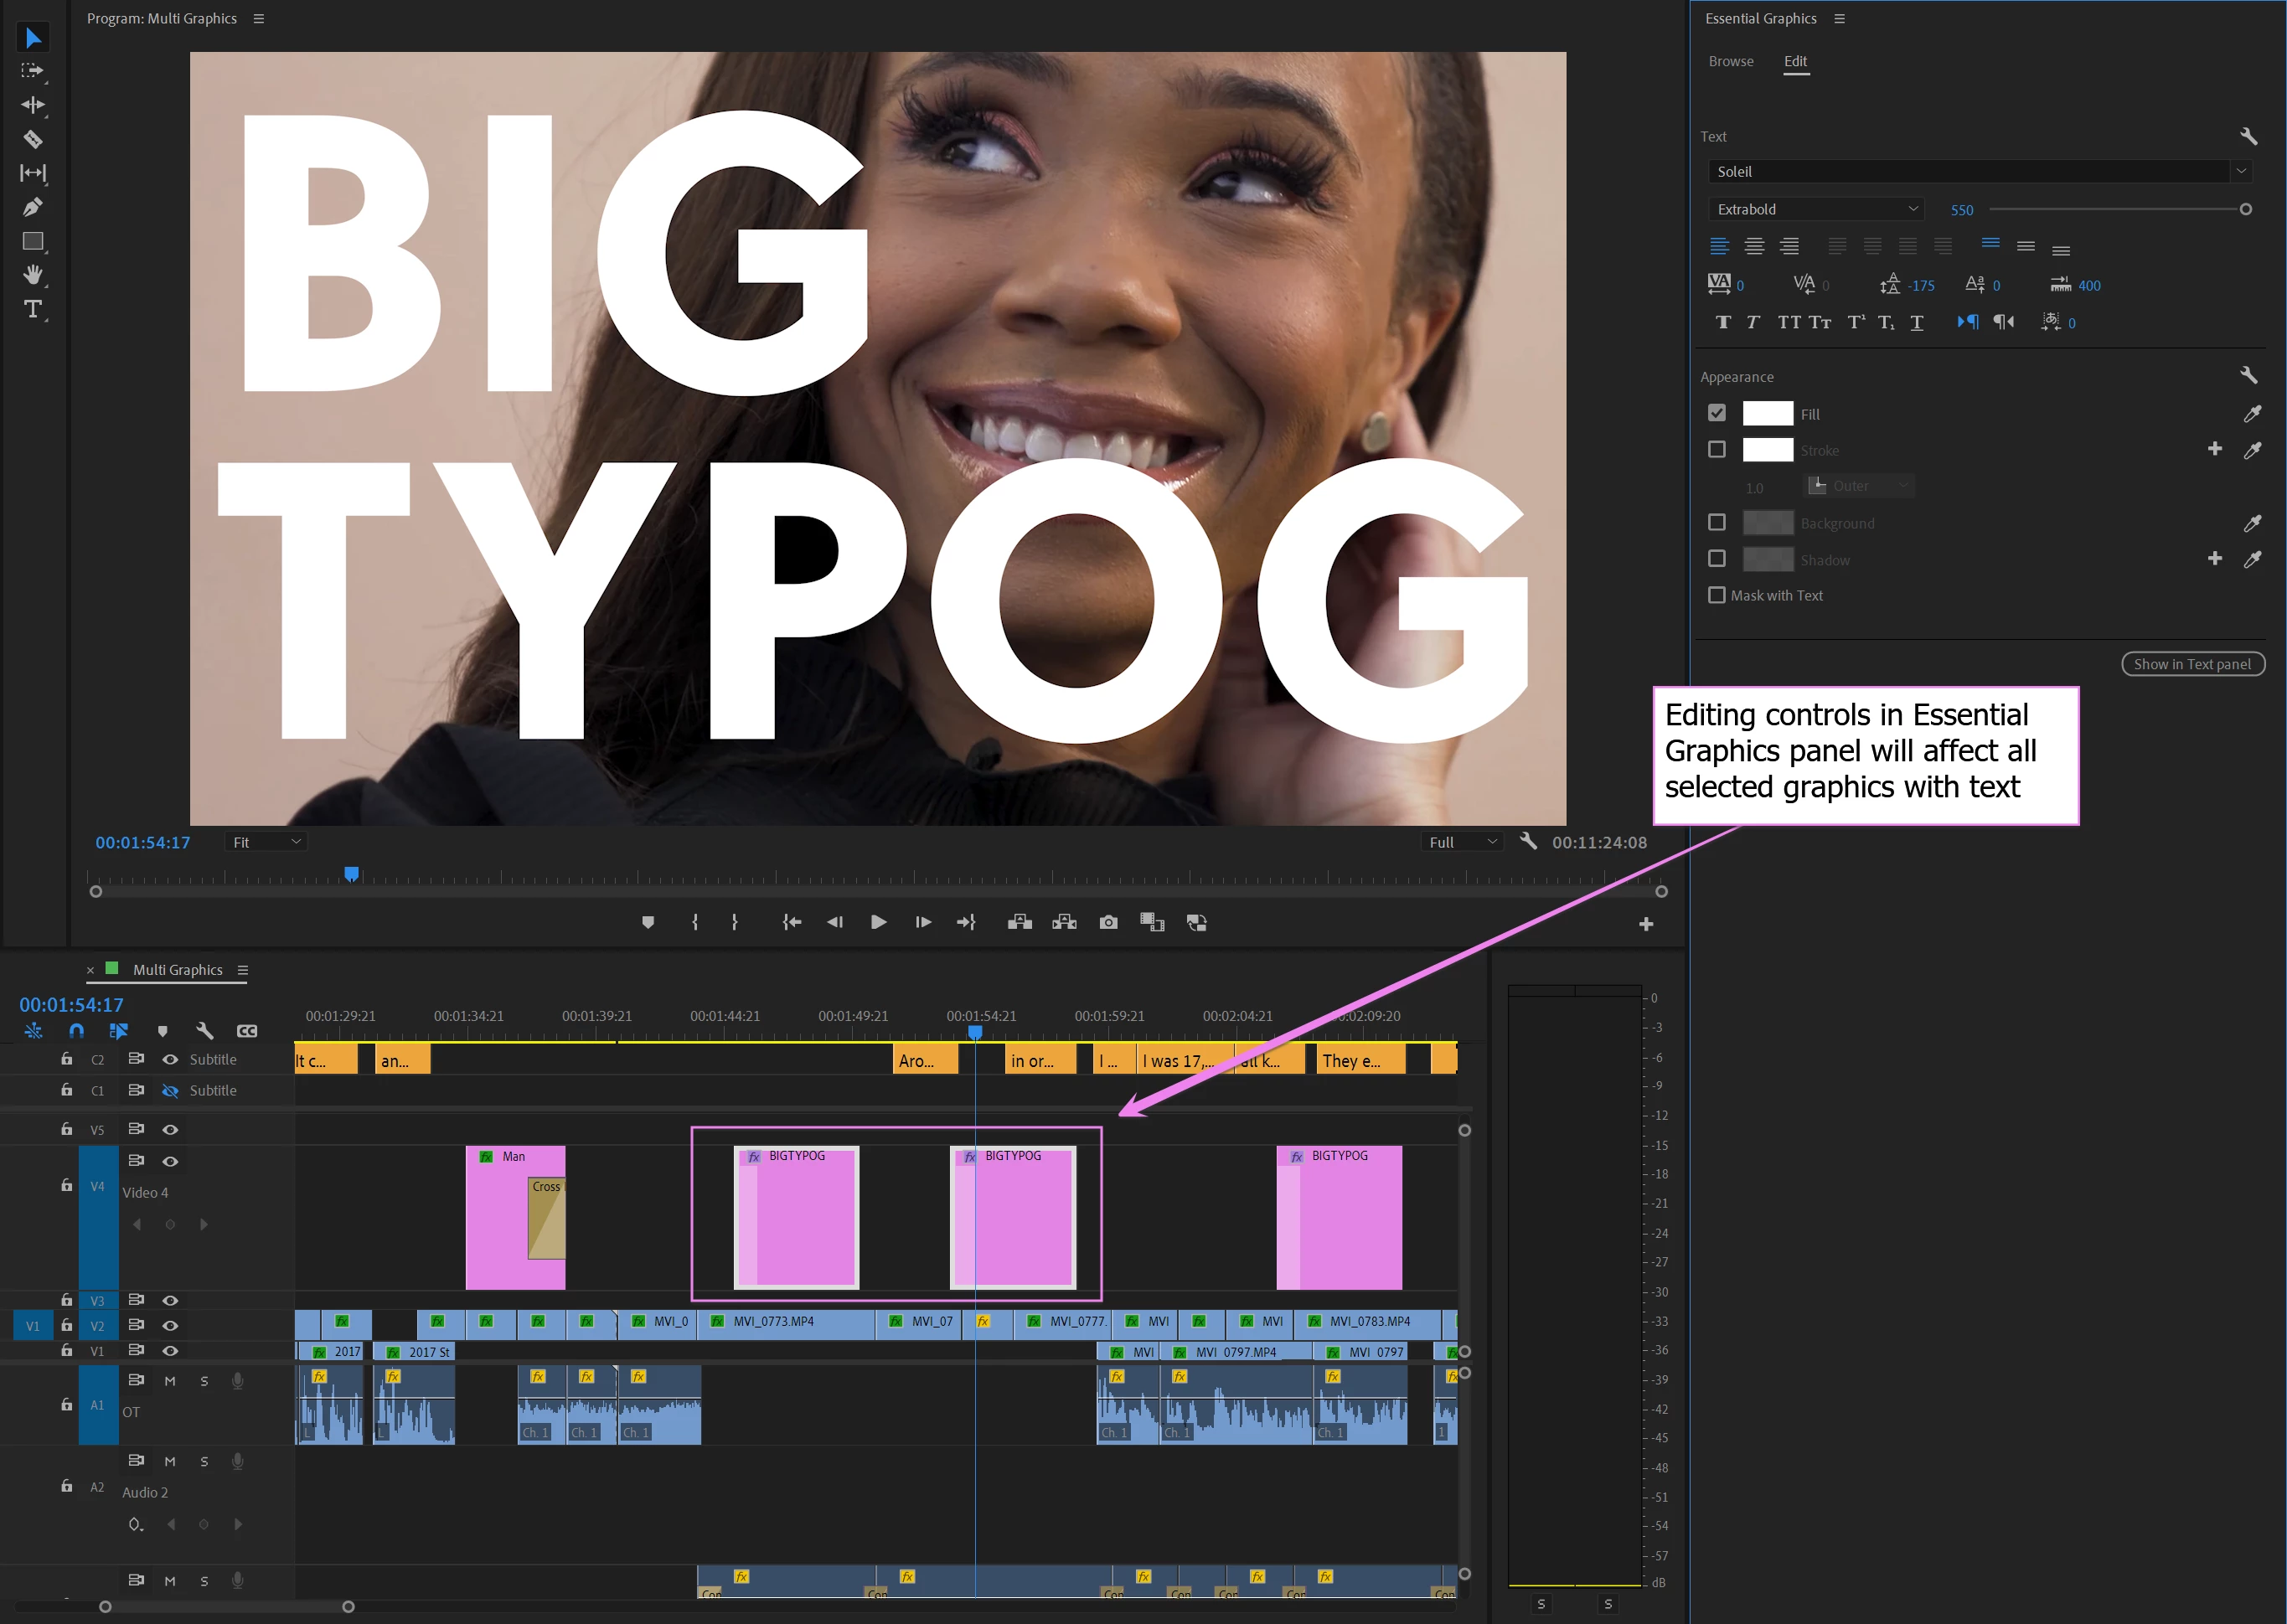Open the Fit zoom level dropdown

[265, 842]
